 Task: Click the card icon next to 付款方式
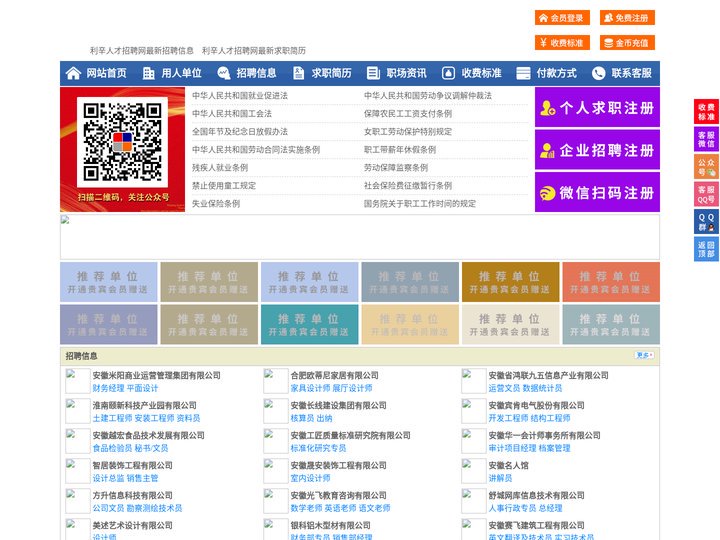coord(523,73)
